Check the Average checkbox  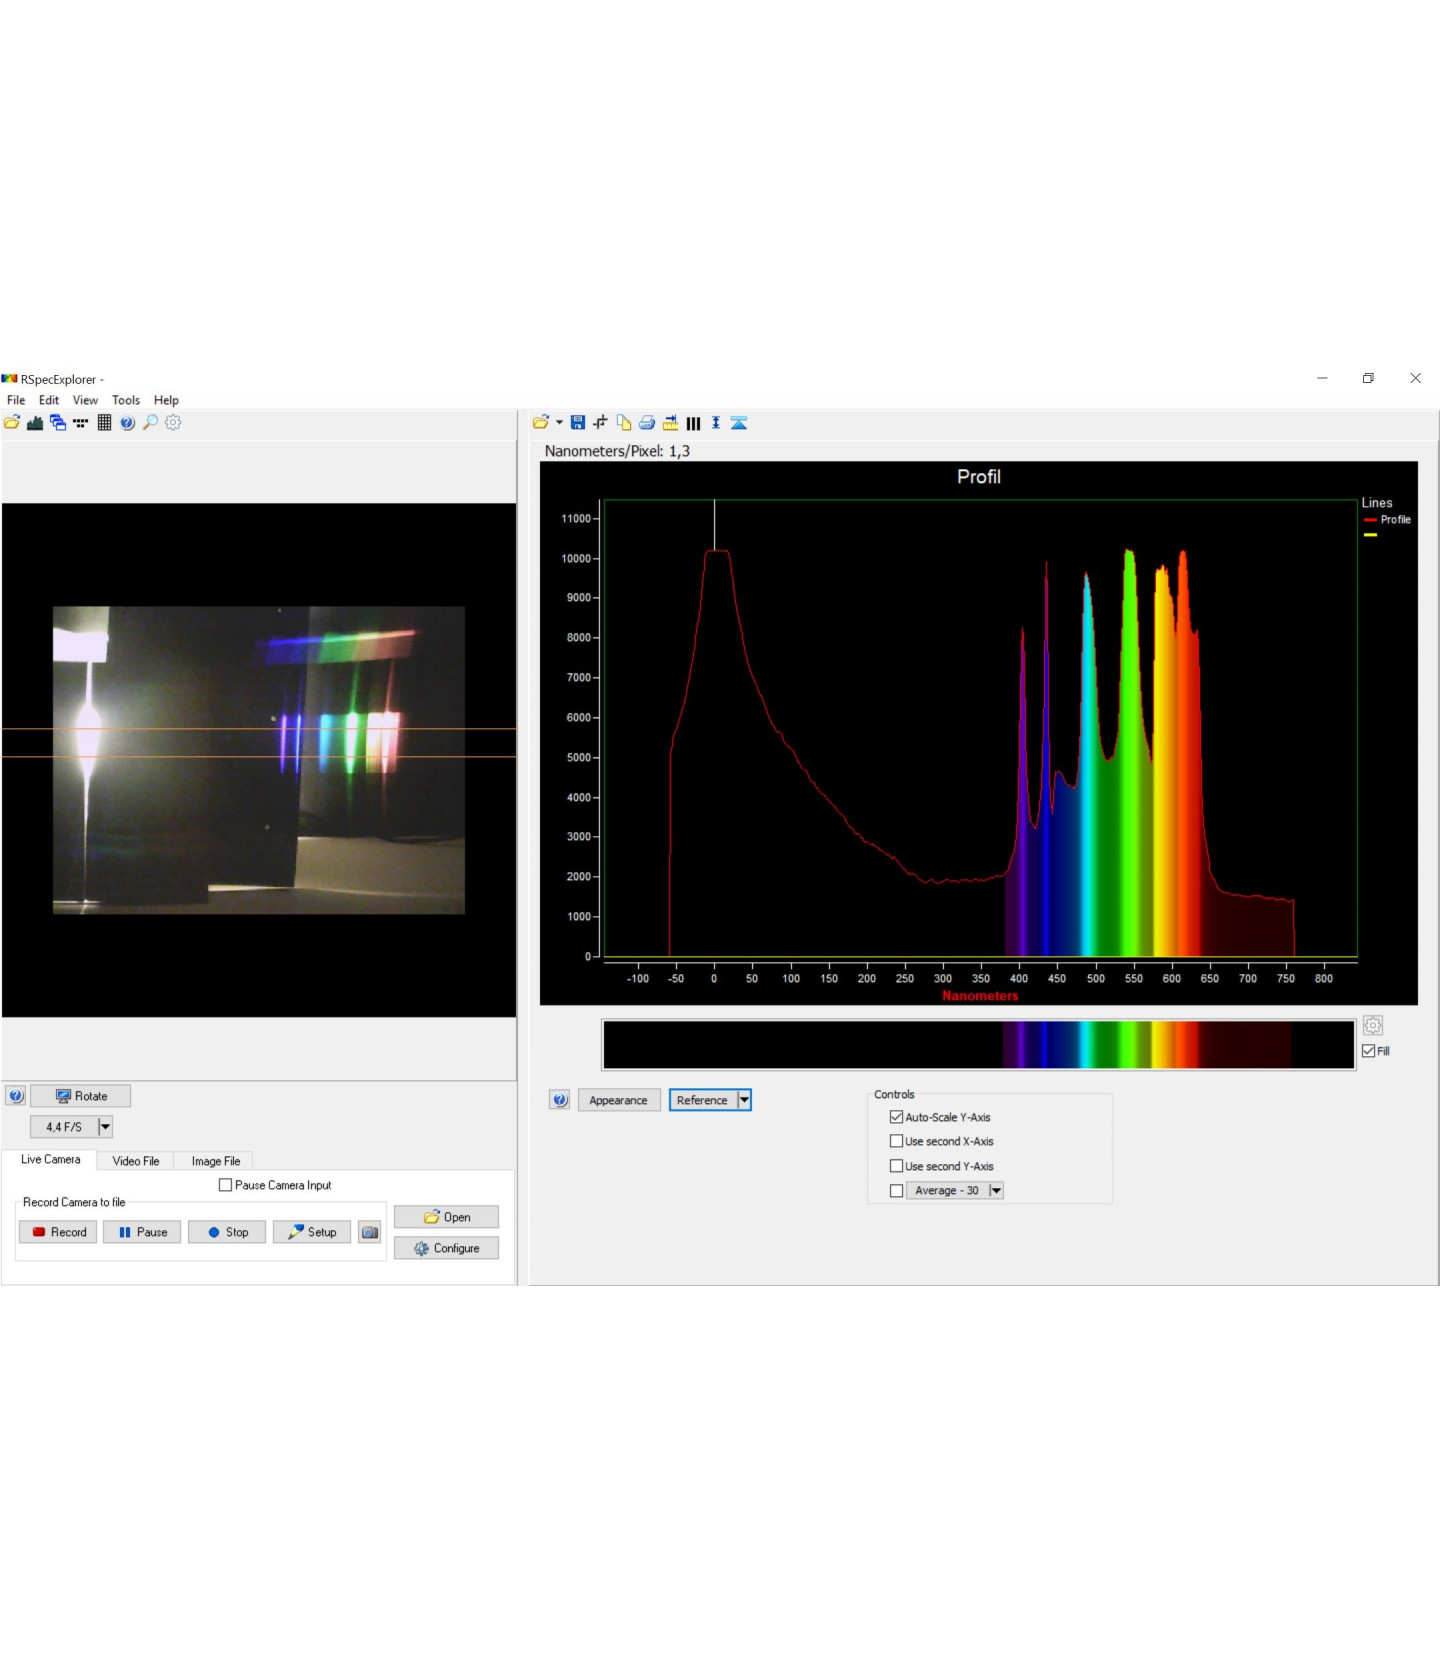[x=896, y=1190]
